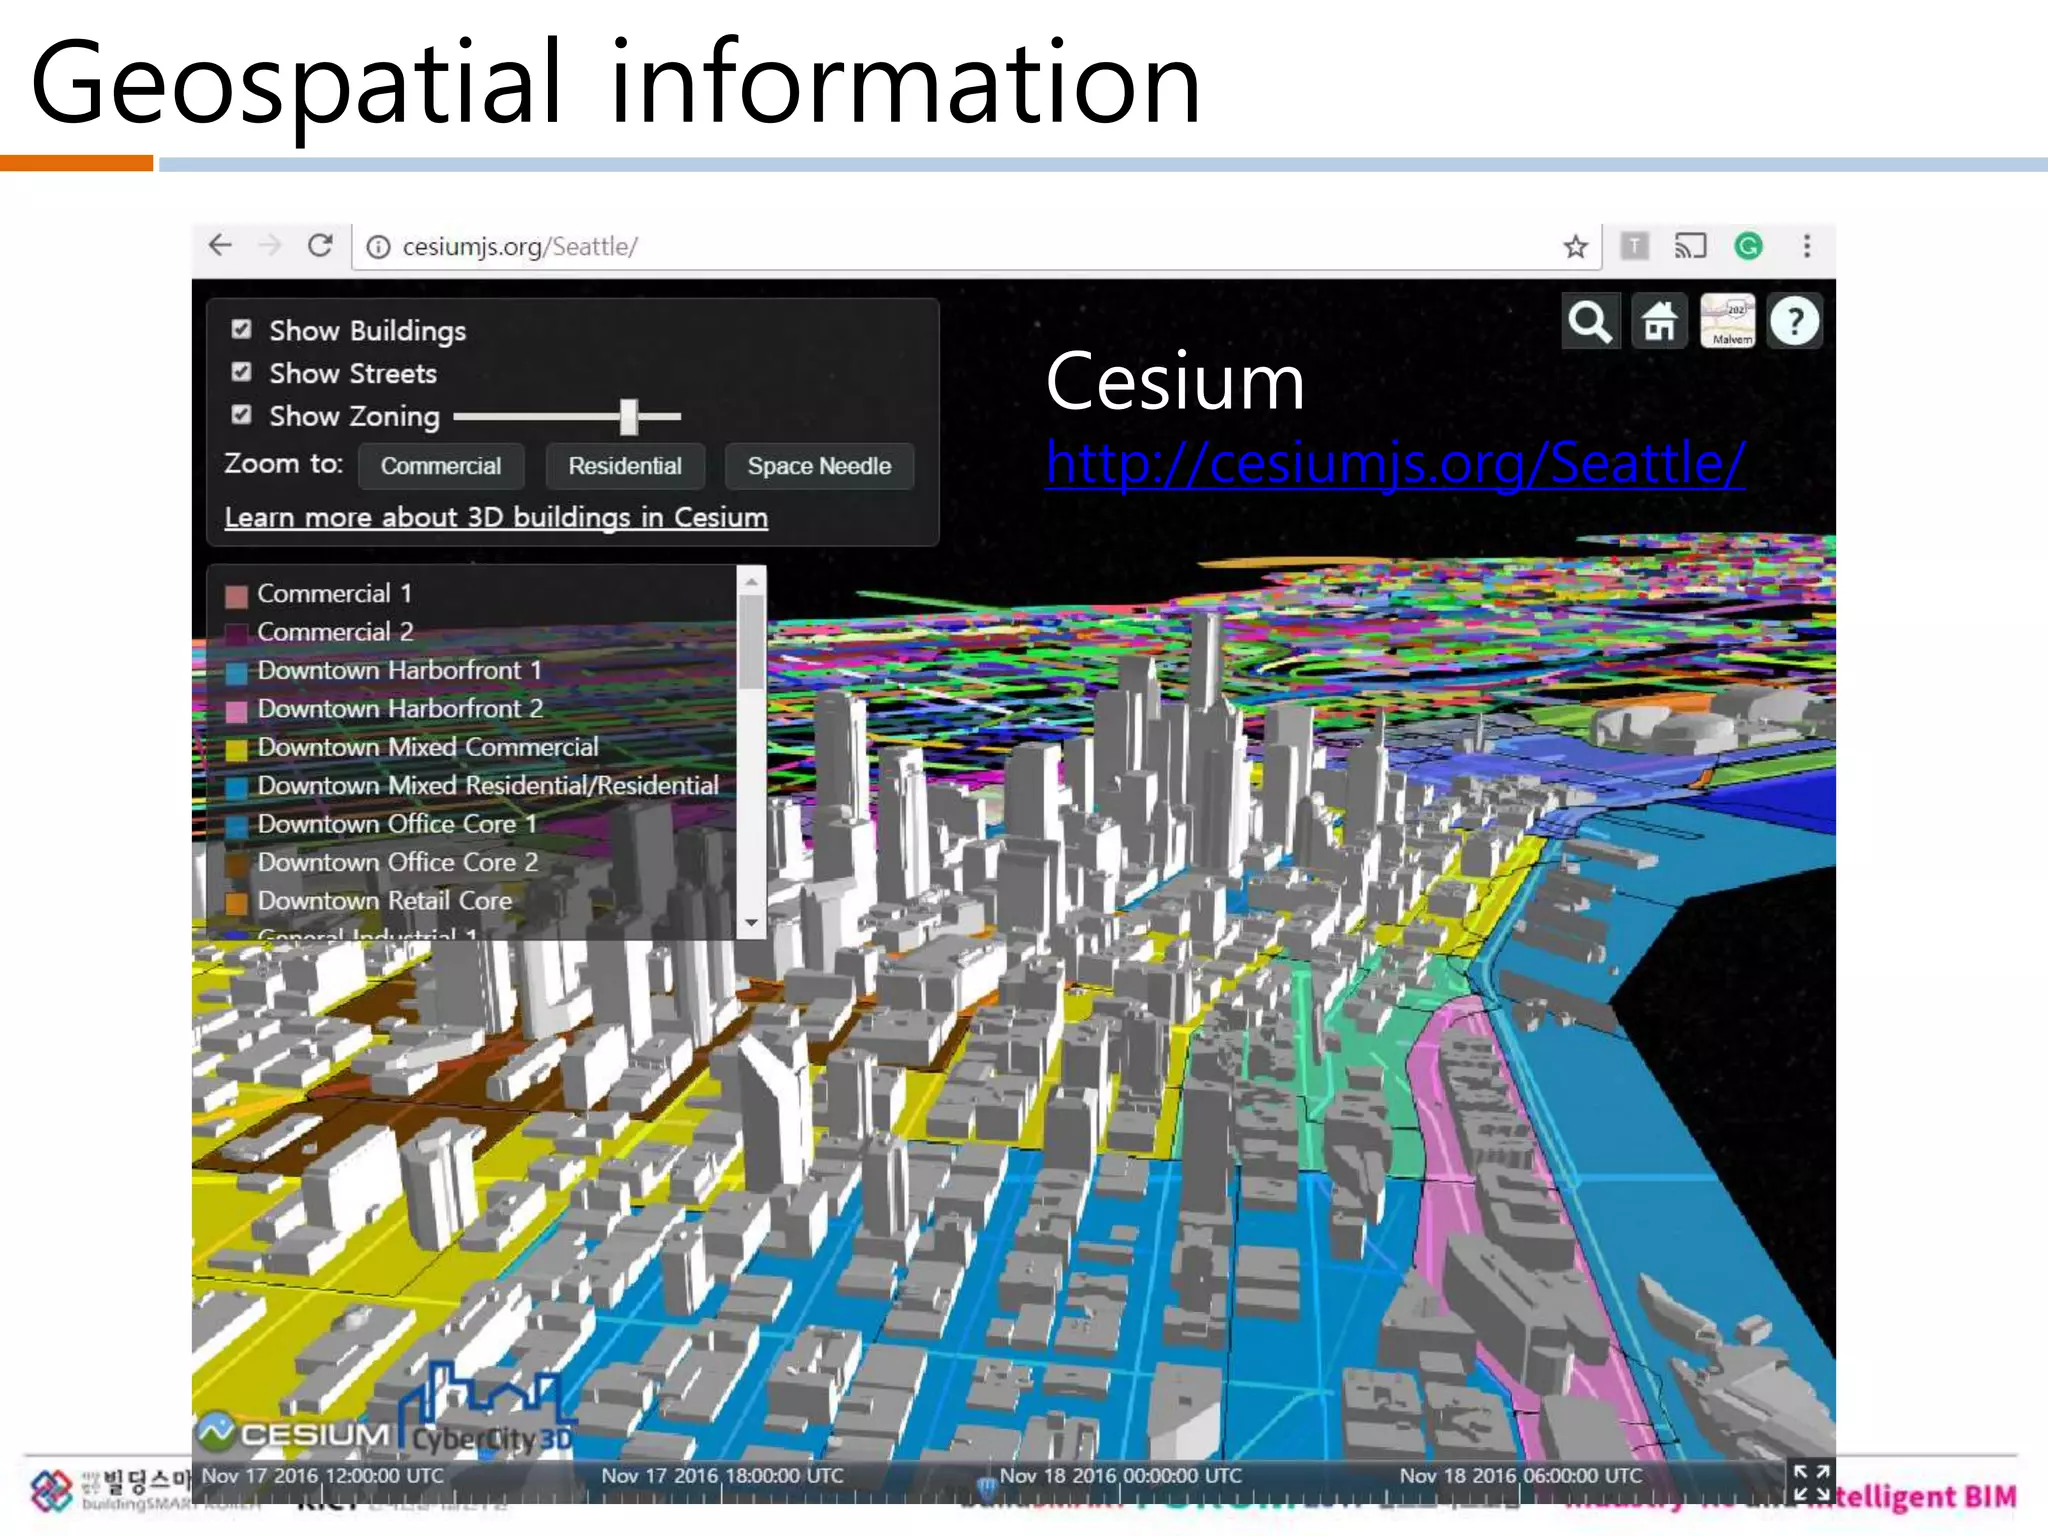The width and height of the screenshot is (2048, 1536).
Task: Open the base layer imagery picker
Action: (1728, 321)
